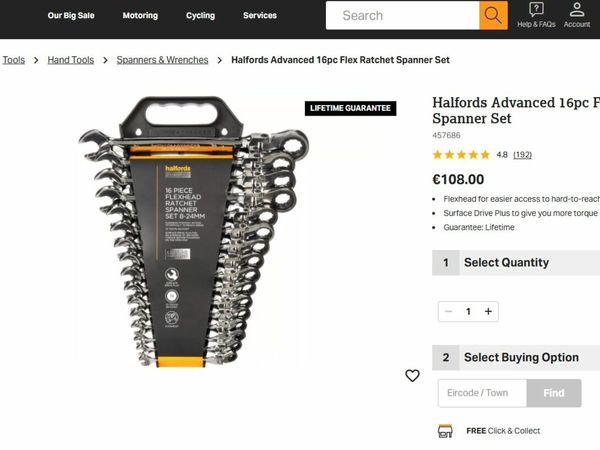The image size is (600, 450).
Task: Enlarge the spanner set product image
Action: click(x=194, y=232)
